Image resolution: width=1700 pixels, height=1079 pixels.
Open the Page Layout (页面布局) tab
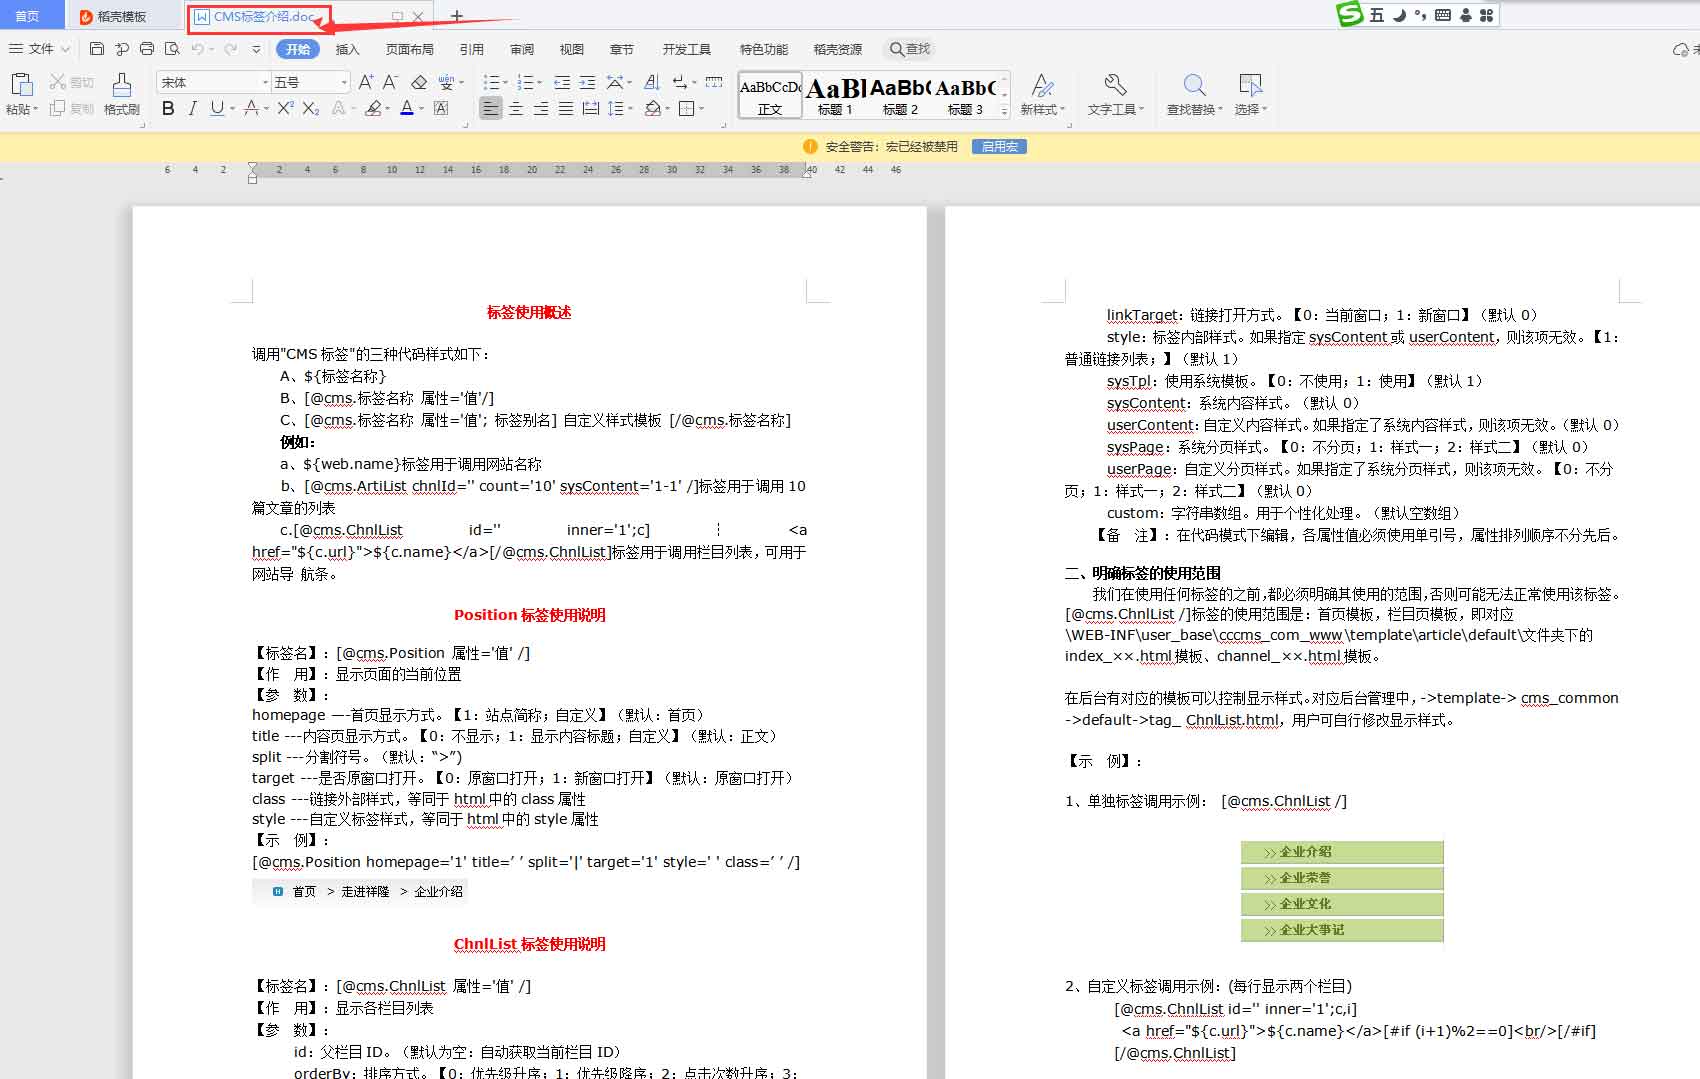click(x=410, y=49)
